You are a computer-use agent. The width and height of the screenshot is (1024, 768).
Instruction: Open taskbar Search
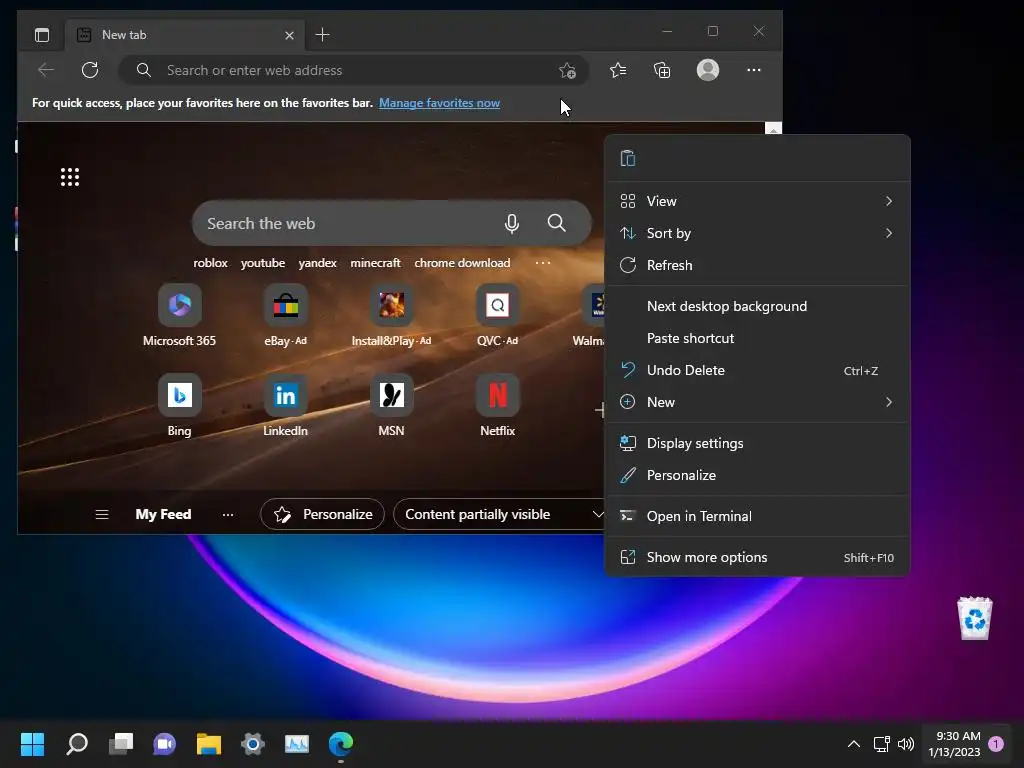point(77,744)
